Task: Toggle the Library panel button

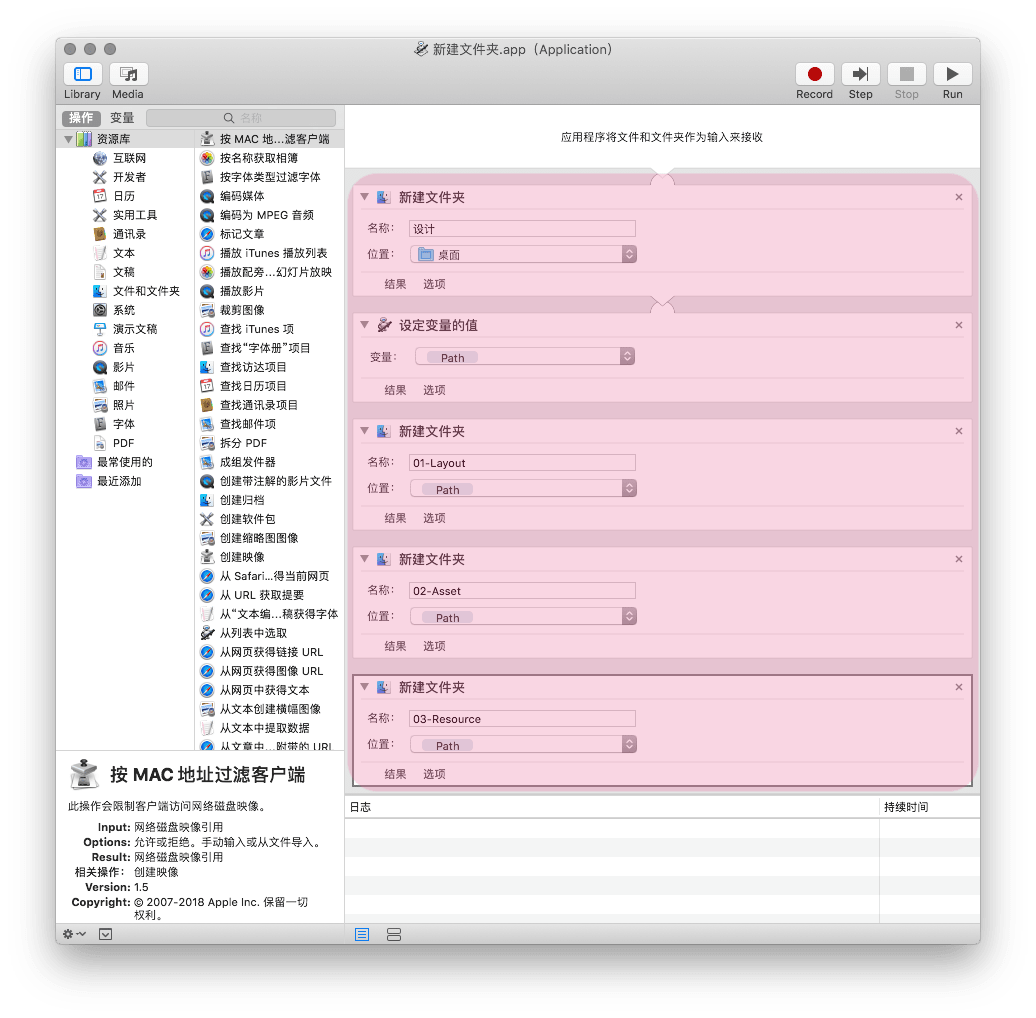Action: point(82,75)
